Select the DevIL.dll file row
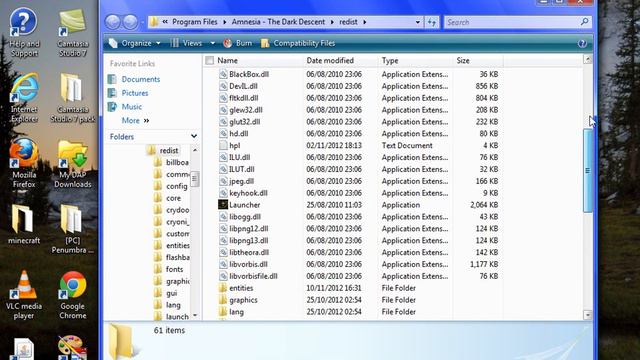The height and width of the screenshot is (360, 640). pyautogui.click(x=358, y=86)
